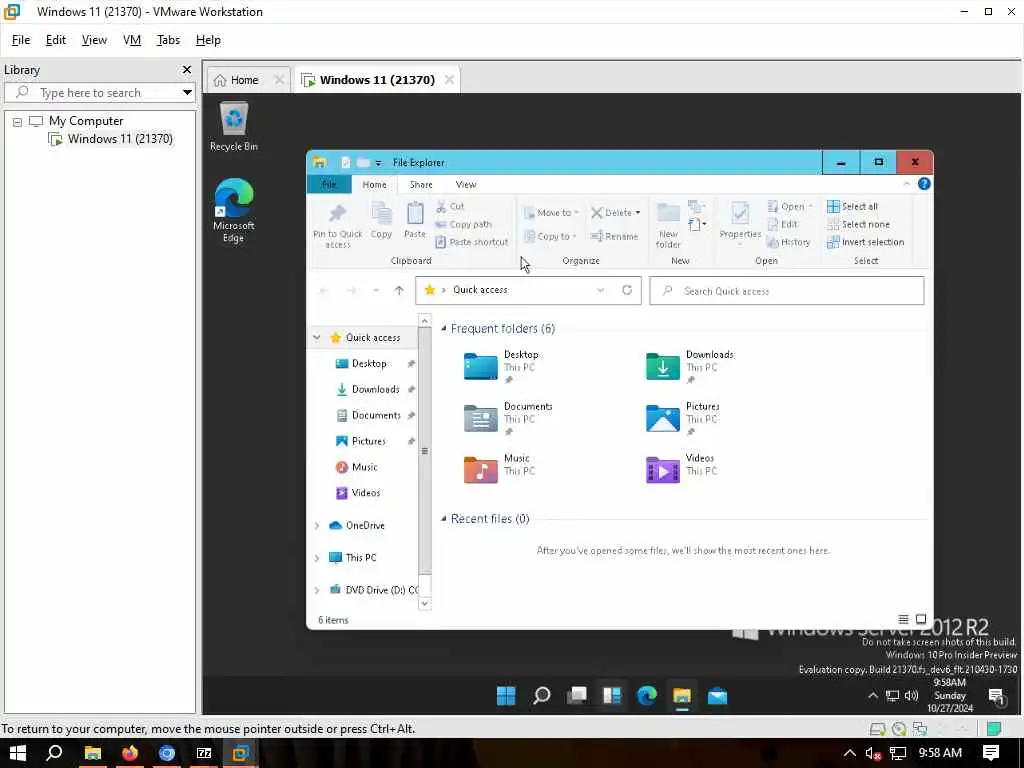Open the Delete dropdown arrow
This screenshot has height=768, width=1024.
pos(638,213)
